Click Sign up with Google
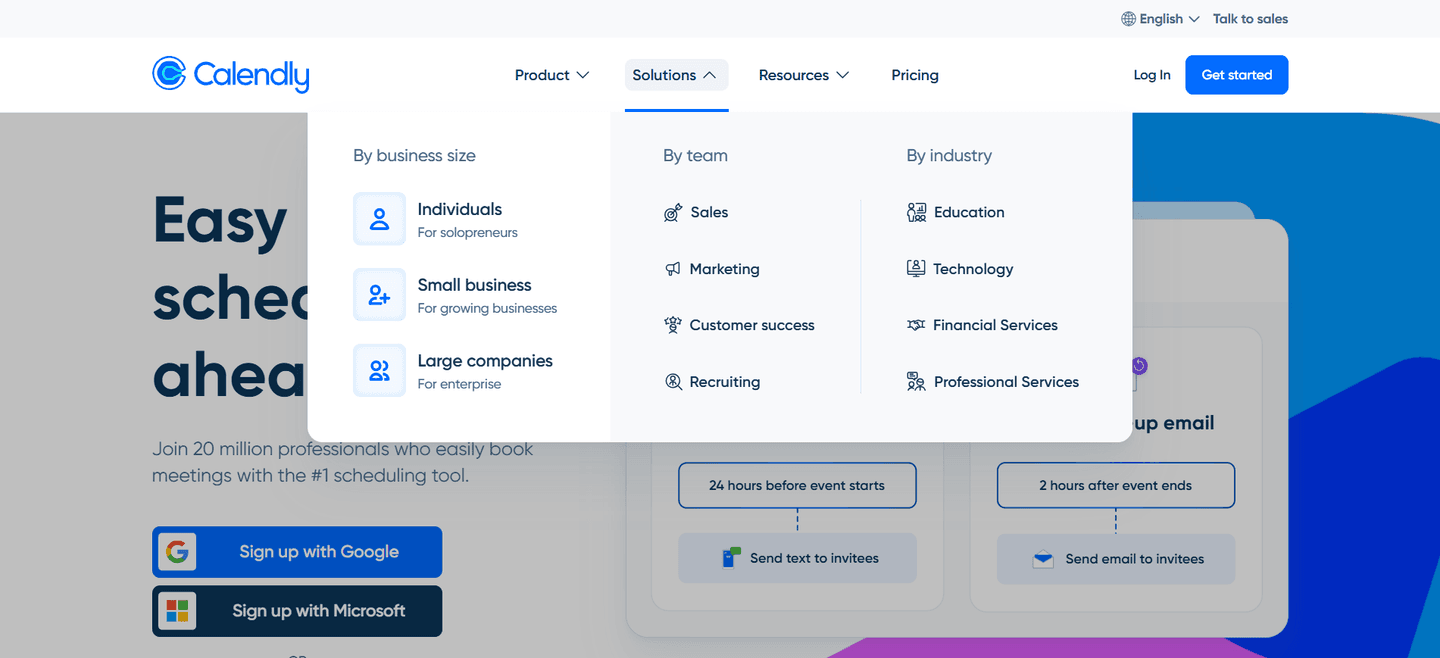1440x658 pixels. (x=297, y=552)
